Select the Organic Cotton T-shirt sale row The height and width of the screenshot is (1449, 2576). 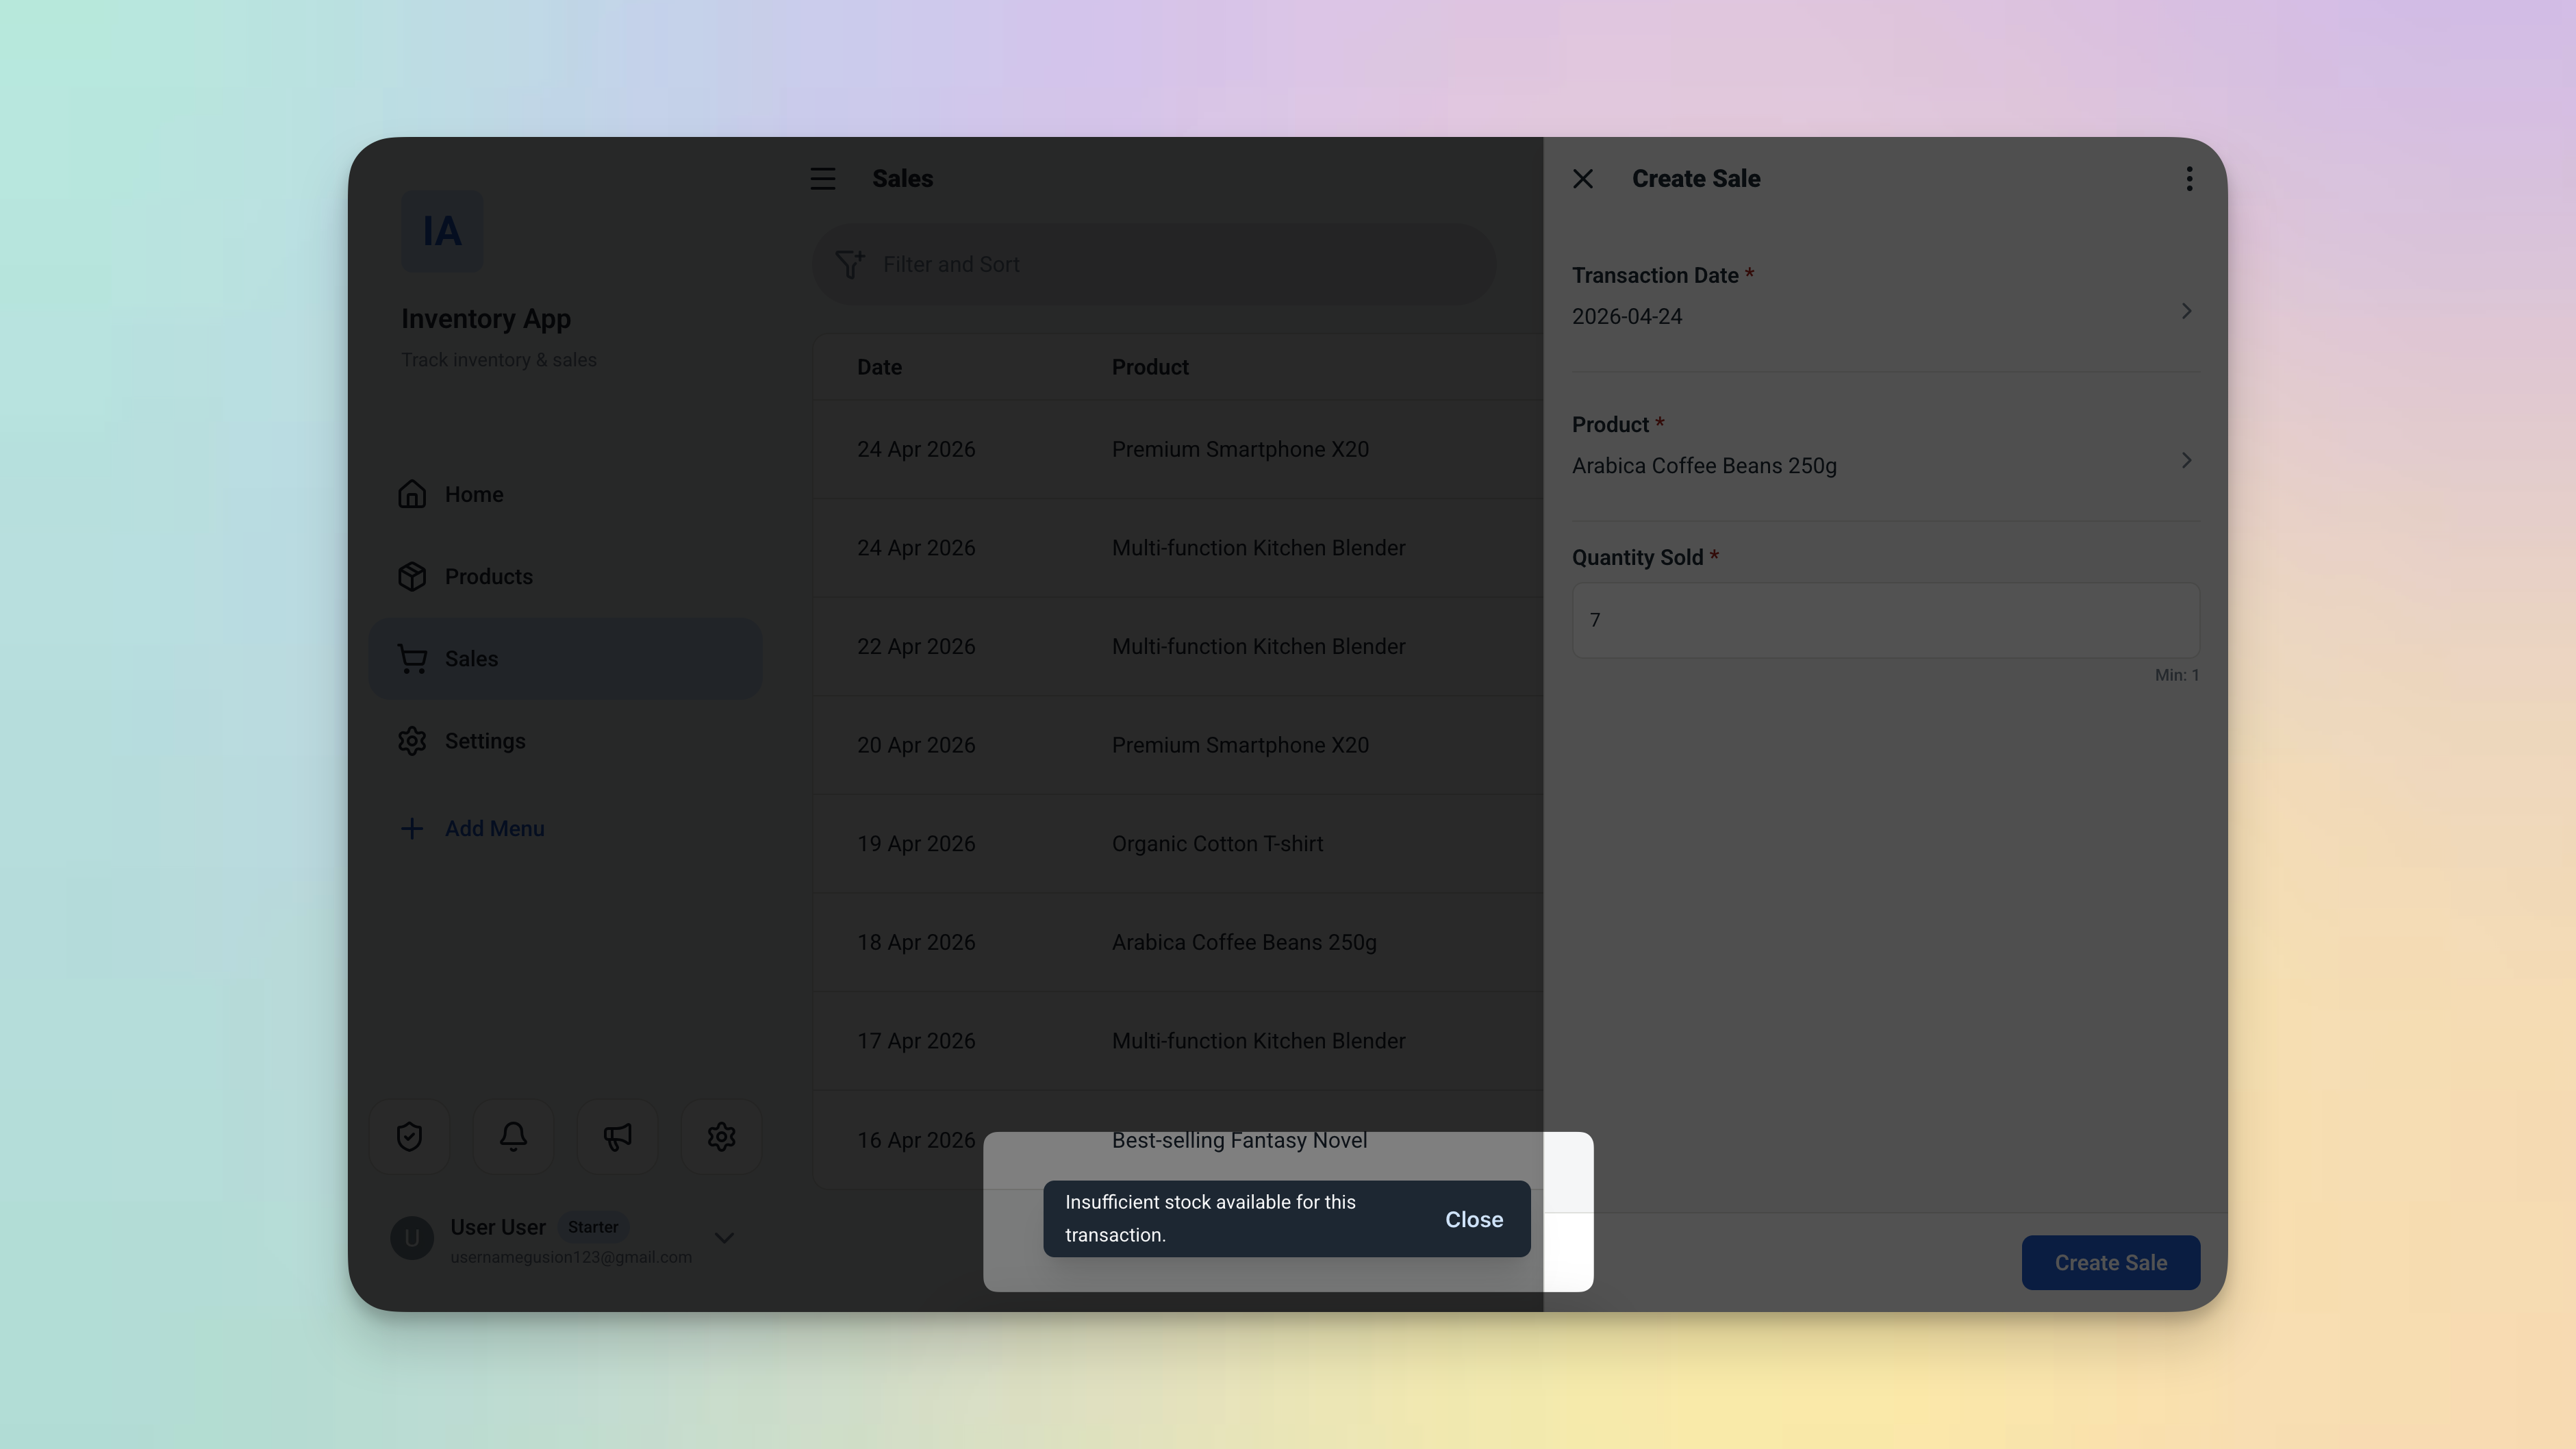coord(1178,844)
